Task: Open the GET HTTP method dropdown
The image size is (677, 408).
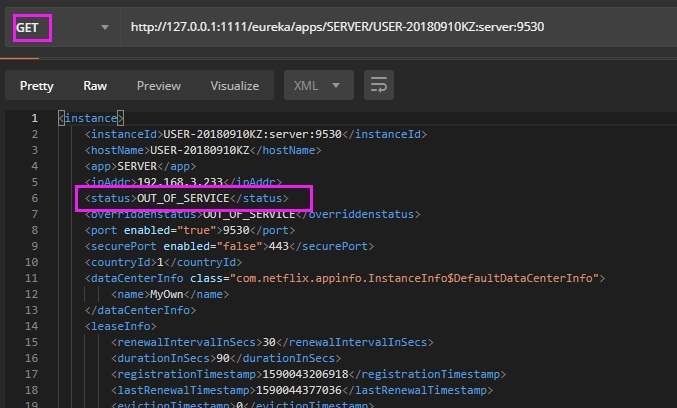Action: pyautogui.click(x=63, y=27)
